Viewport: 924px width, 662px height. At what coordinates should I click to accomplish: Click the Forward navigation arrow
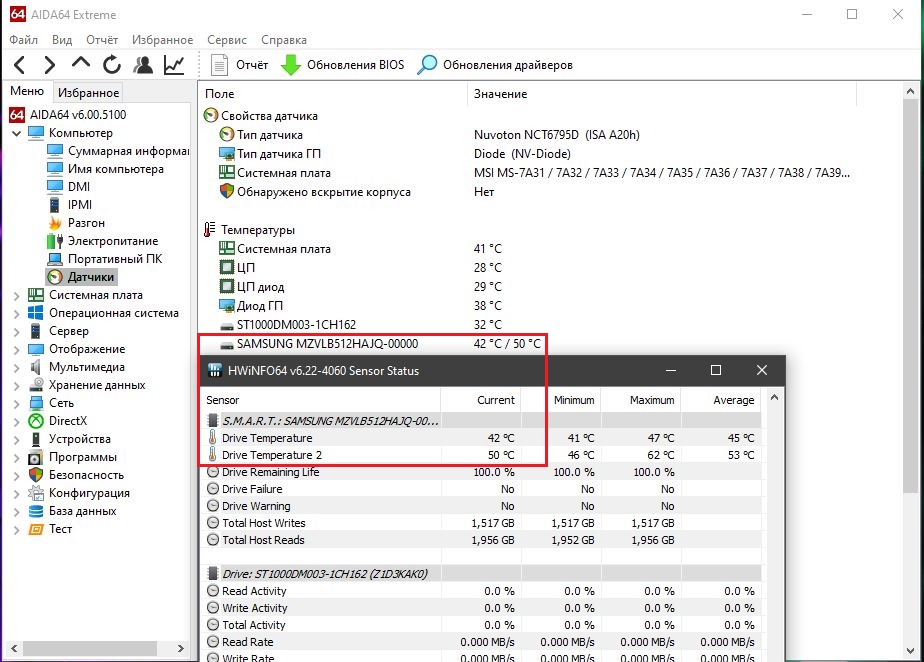tap(50, 65)
